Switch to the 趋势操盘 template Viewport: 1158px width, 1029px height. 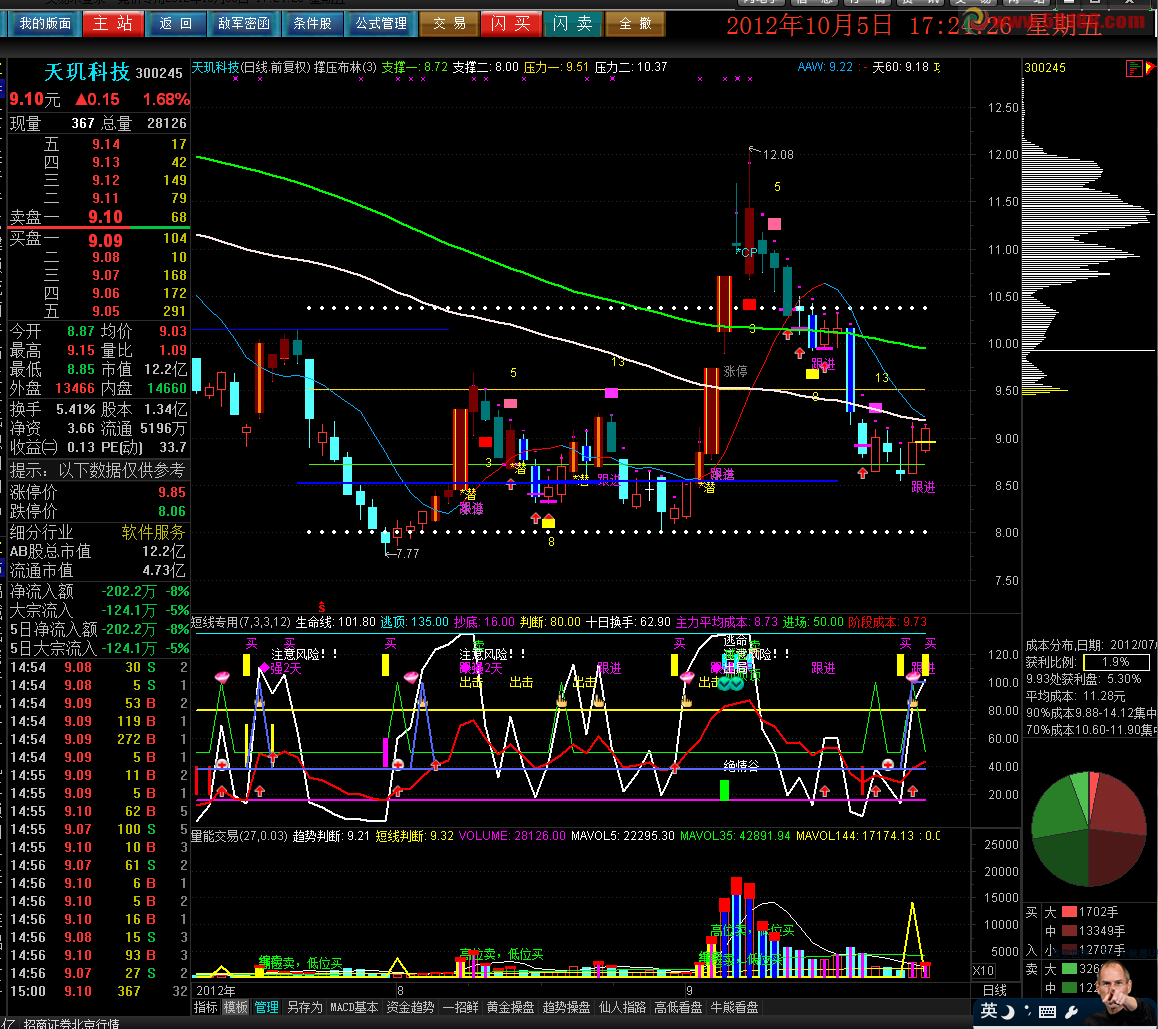click(566, 1008)
